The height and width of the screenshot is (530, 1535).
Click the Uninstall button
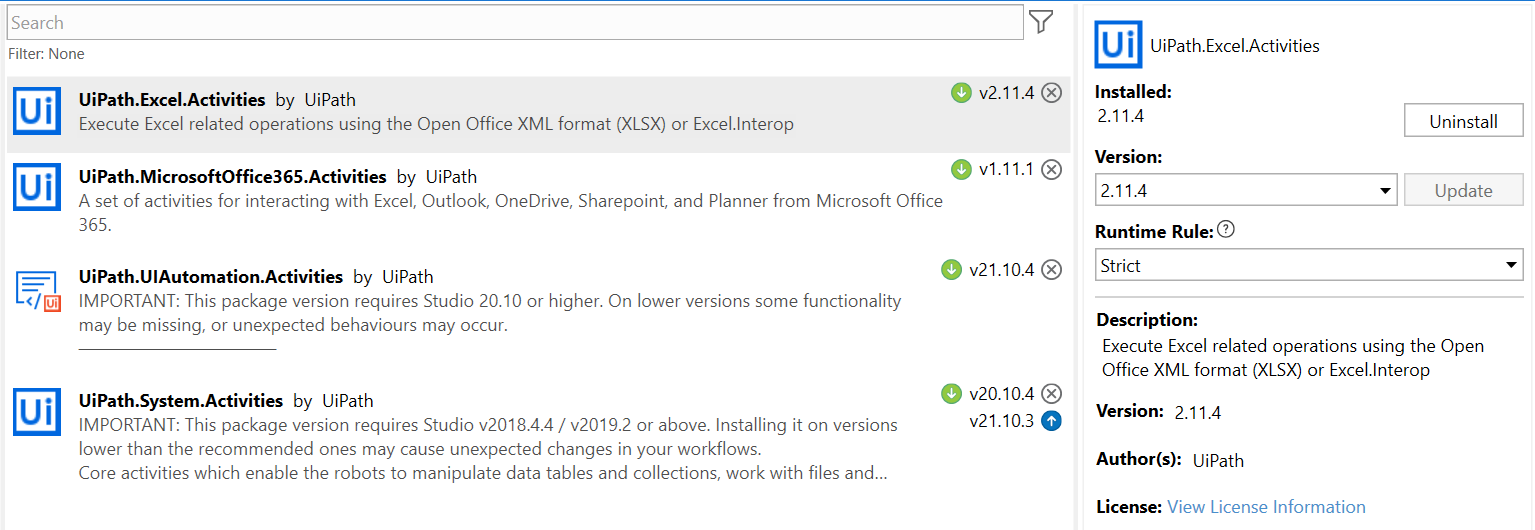pos(1463,121)
